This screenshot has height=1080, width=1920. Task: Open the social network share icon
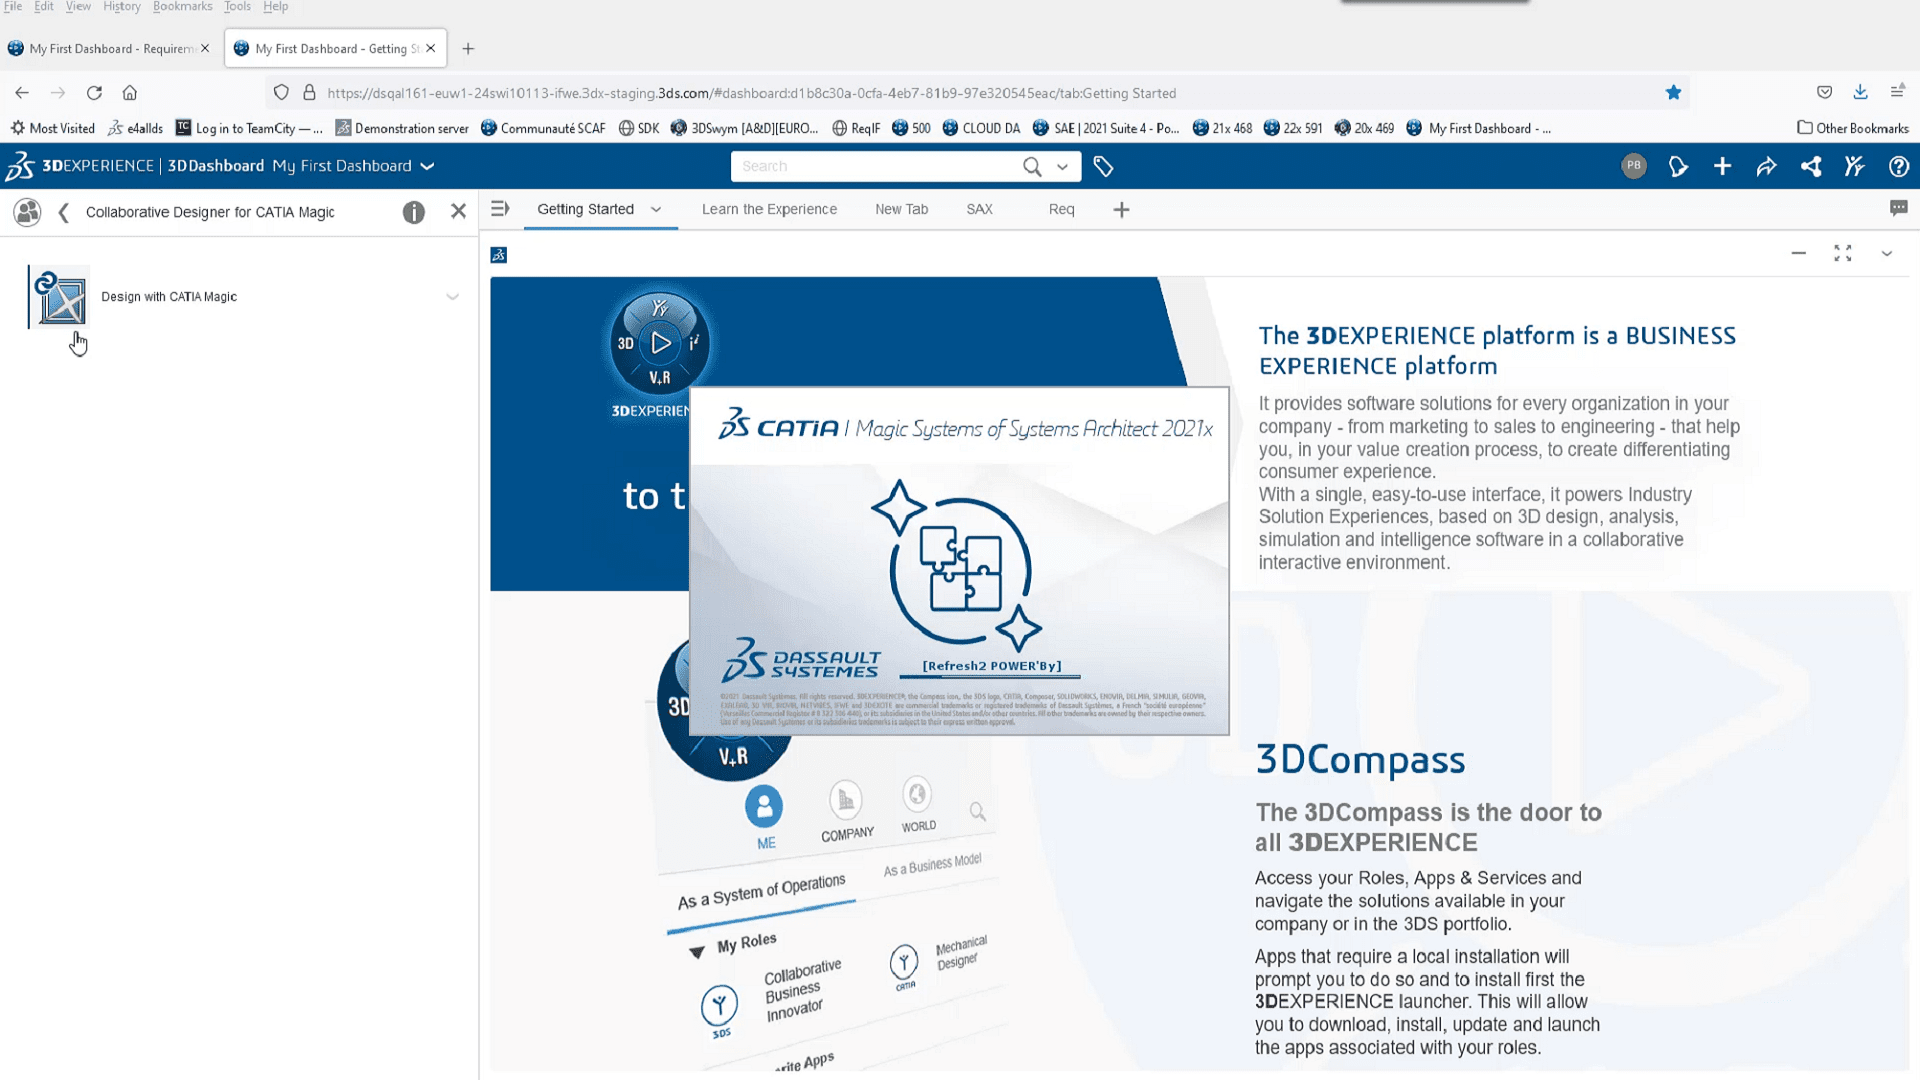1811,166
